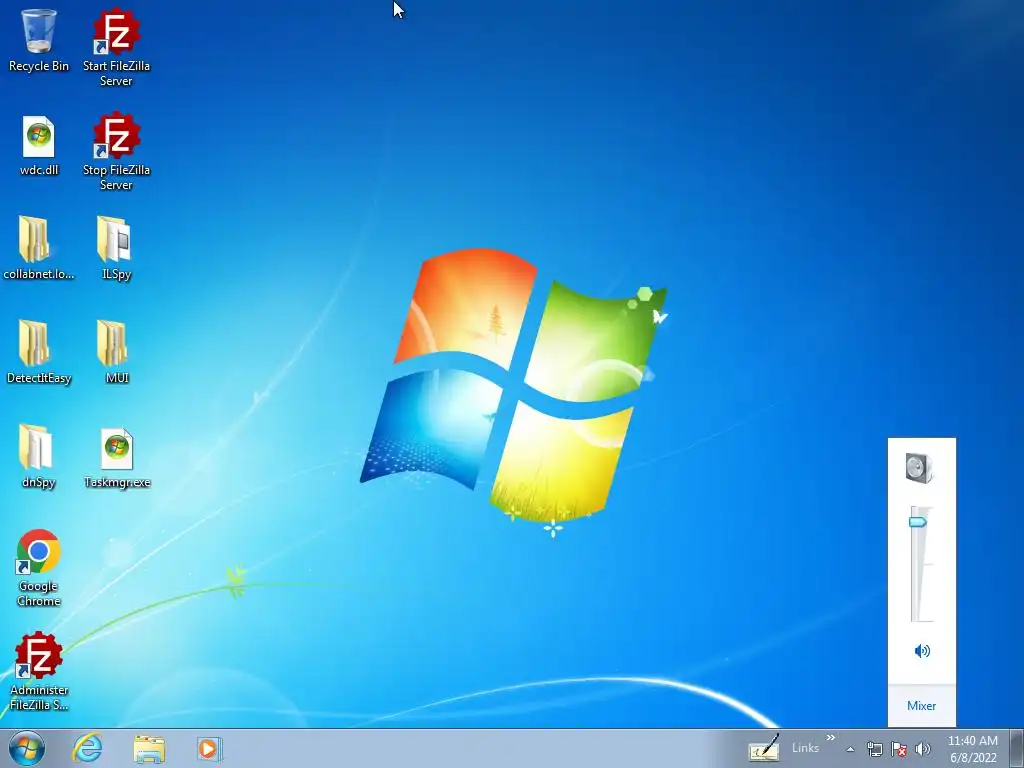
Task: Select the wdc.dll file icon
Action: coord(39,145)
